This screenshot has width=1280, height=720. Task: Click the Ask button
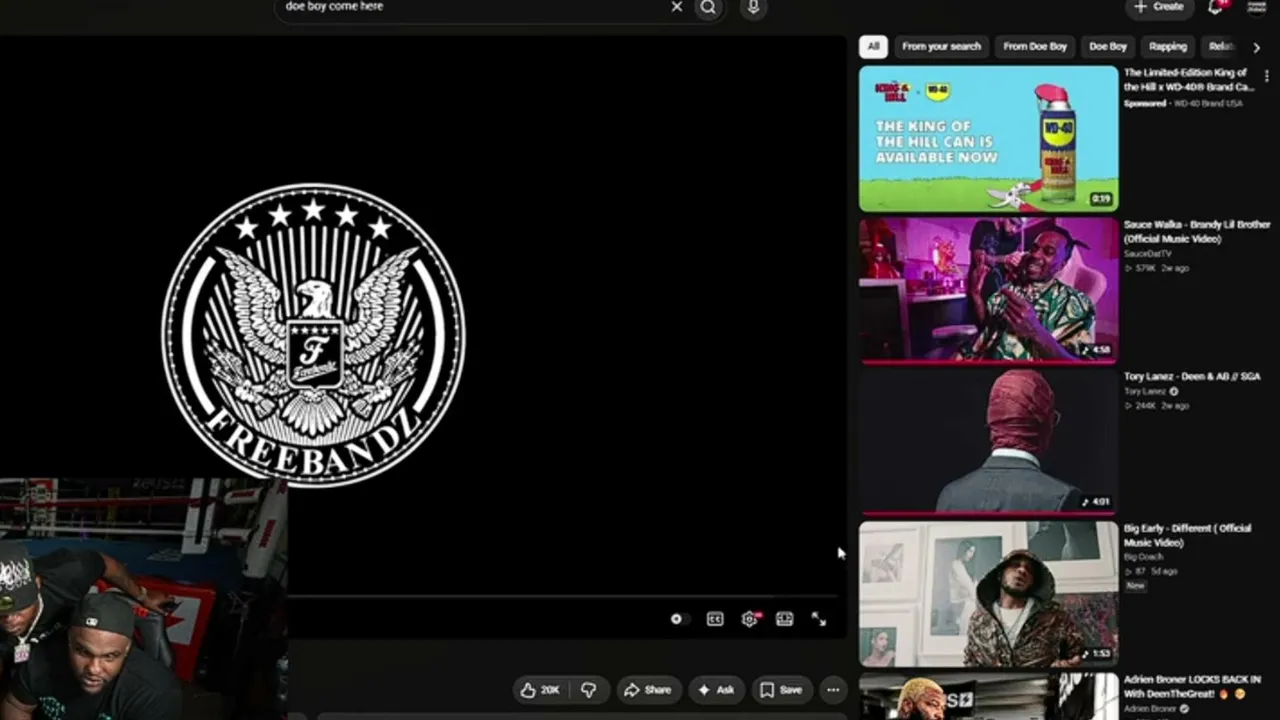[x=716, y=690]
